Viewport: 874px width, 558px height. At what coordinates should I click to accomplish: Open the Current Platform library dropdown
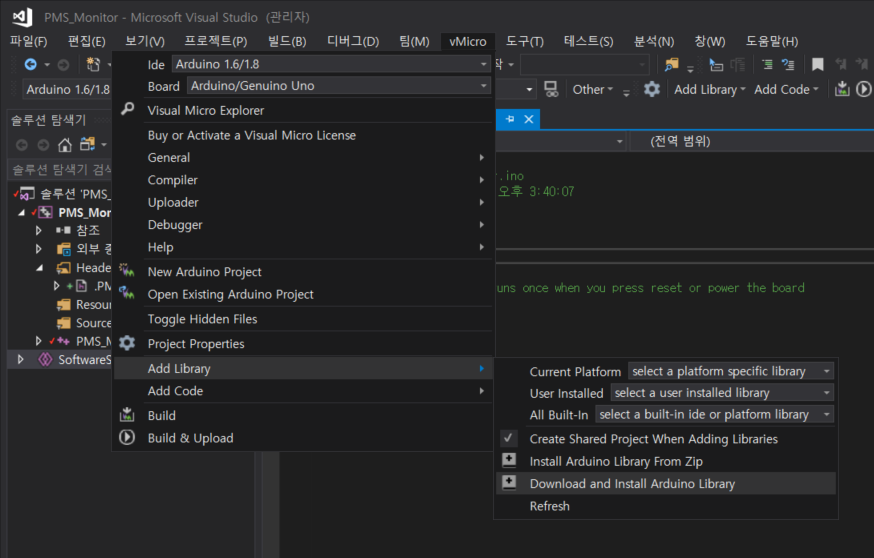click(731, 371)
